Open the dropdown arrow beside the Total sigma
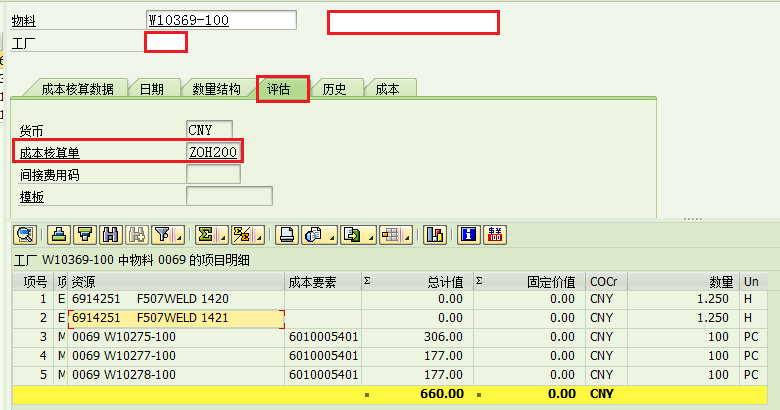This screenshot has width=780, height=410. [223, 234]
